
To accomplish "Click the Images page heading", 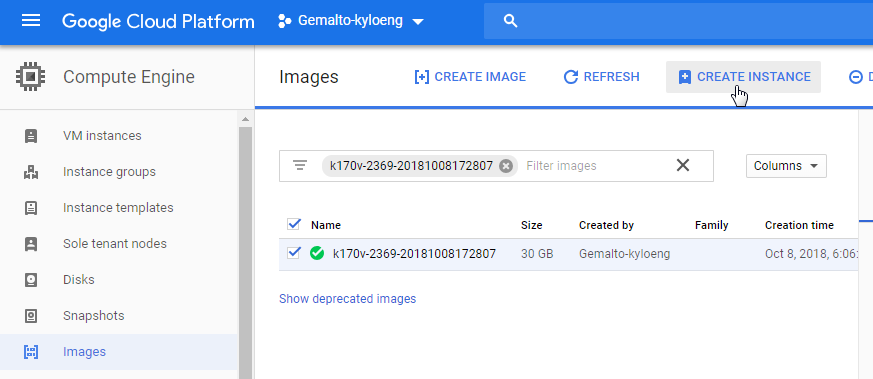I will [x=308, y=77].
